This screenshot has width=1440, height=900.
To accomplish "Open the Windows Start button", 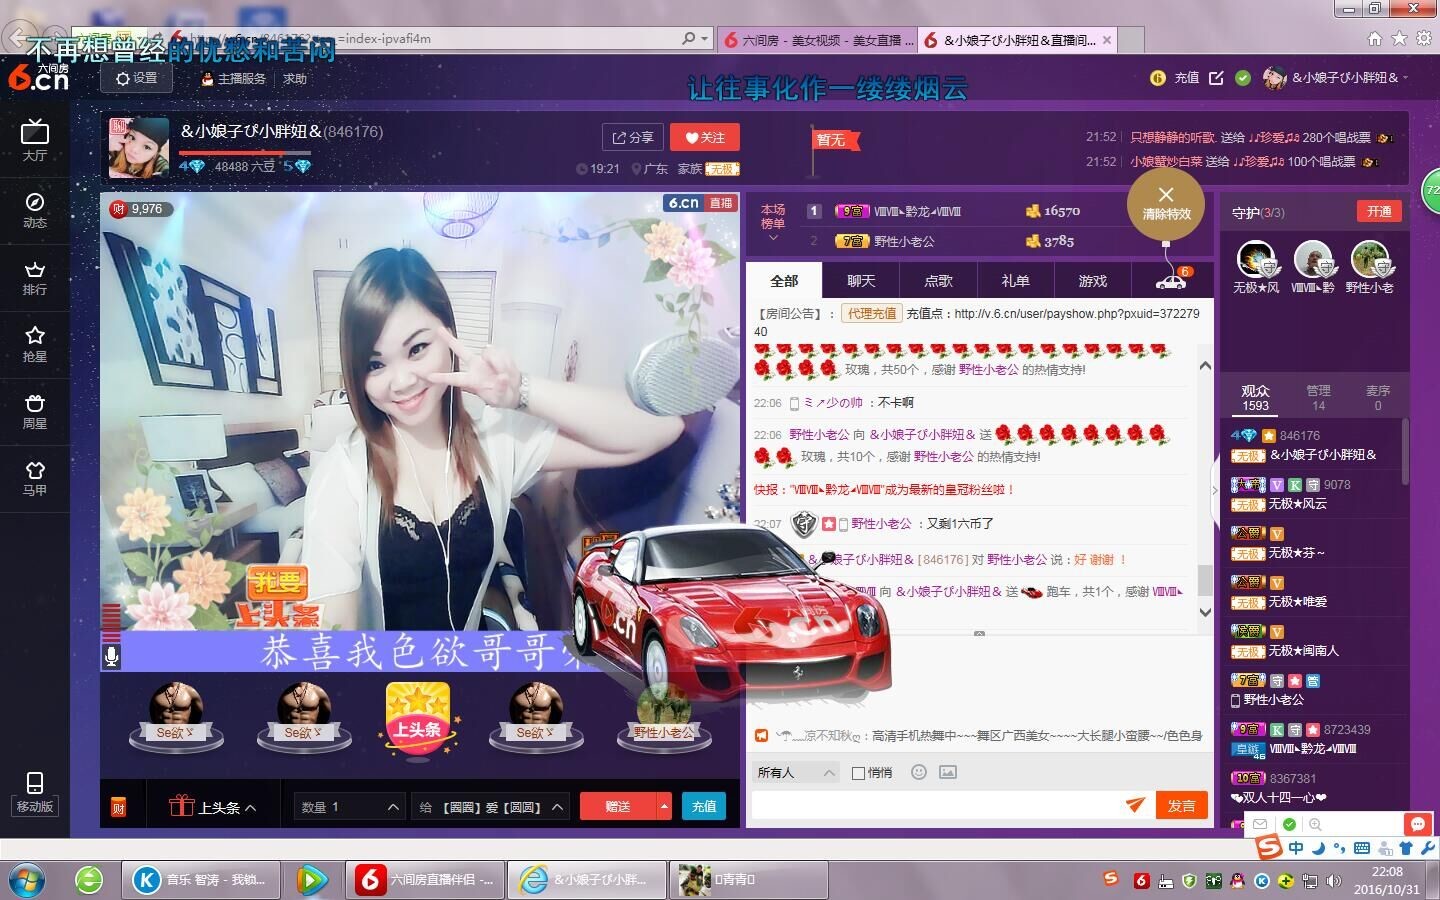I will click(26, 880).
